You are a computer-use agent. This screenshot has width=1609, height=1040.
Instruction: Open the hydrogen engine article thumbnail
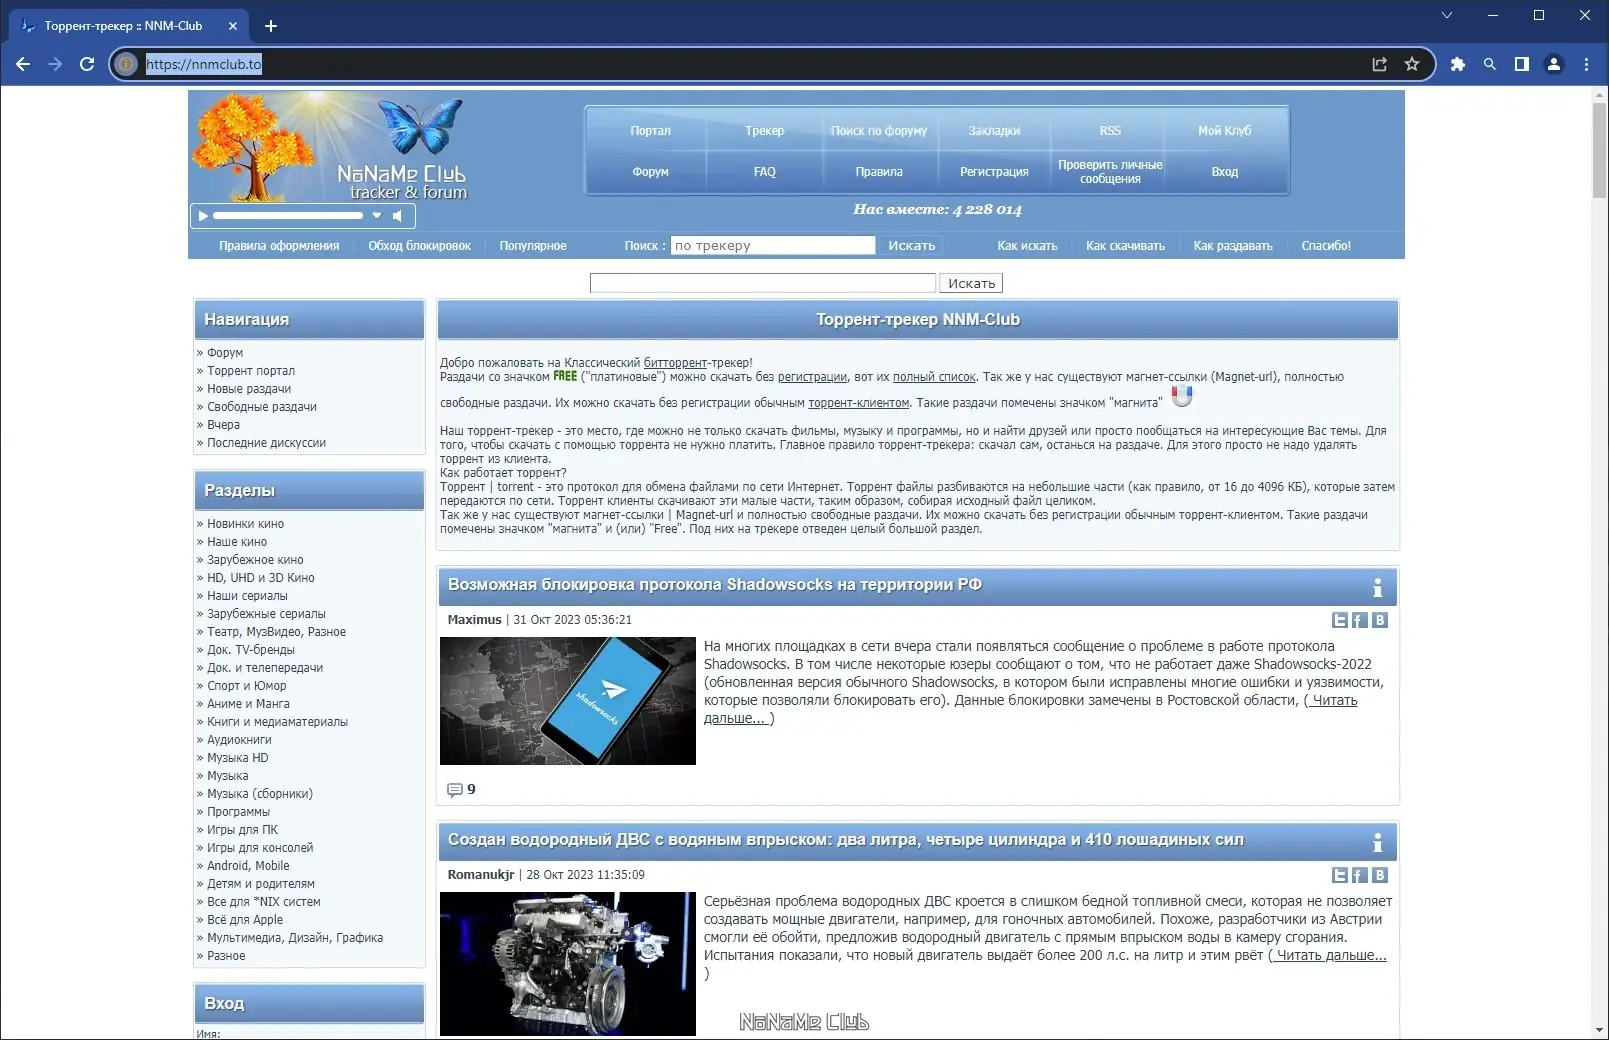[x=568, y=964]
